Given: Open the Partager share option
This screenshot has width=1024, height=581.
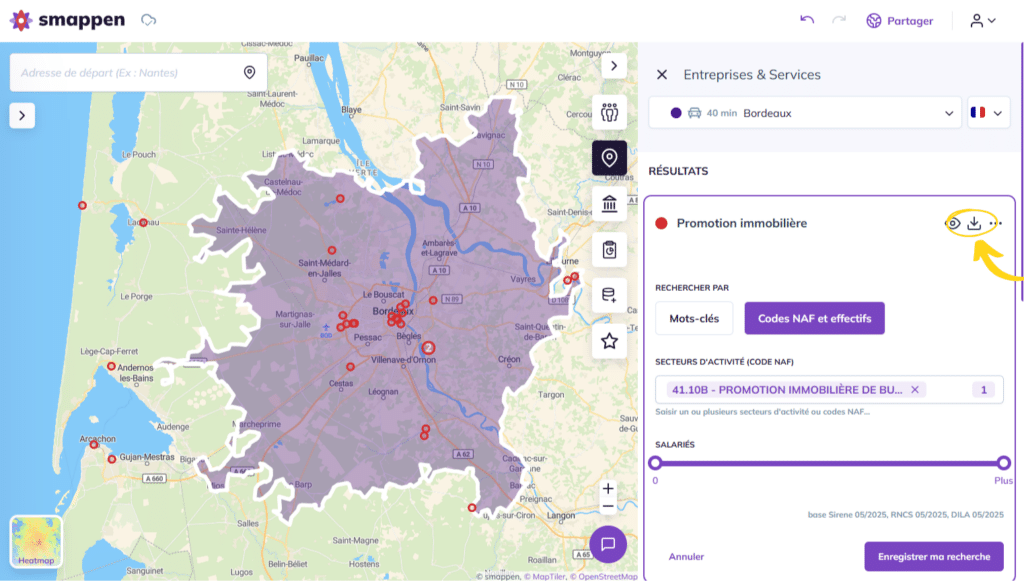Looking at the screenshot, I should click(900, 21).
